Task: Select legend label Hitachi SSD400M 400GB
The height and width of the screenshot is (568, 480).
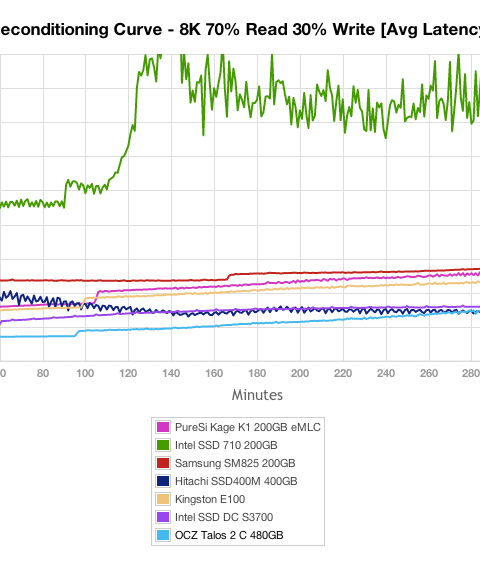Action: (x=236, y=481)
